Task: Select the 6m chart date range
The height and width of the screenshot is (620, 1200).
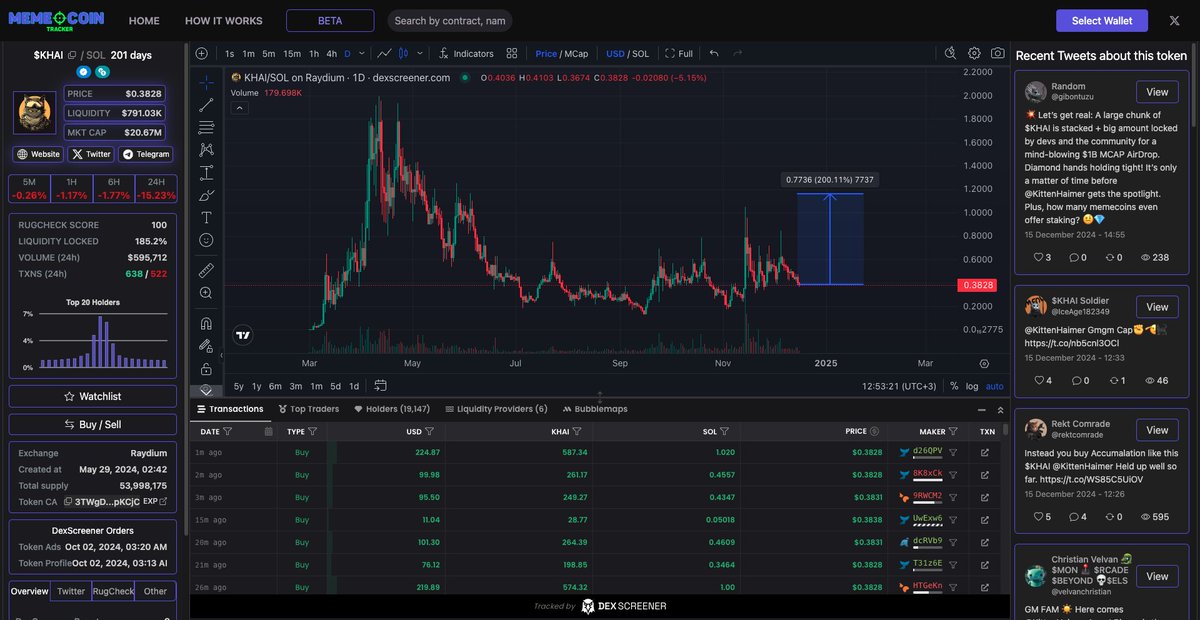Action: [x=275, y=386]
